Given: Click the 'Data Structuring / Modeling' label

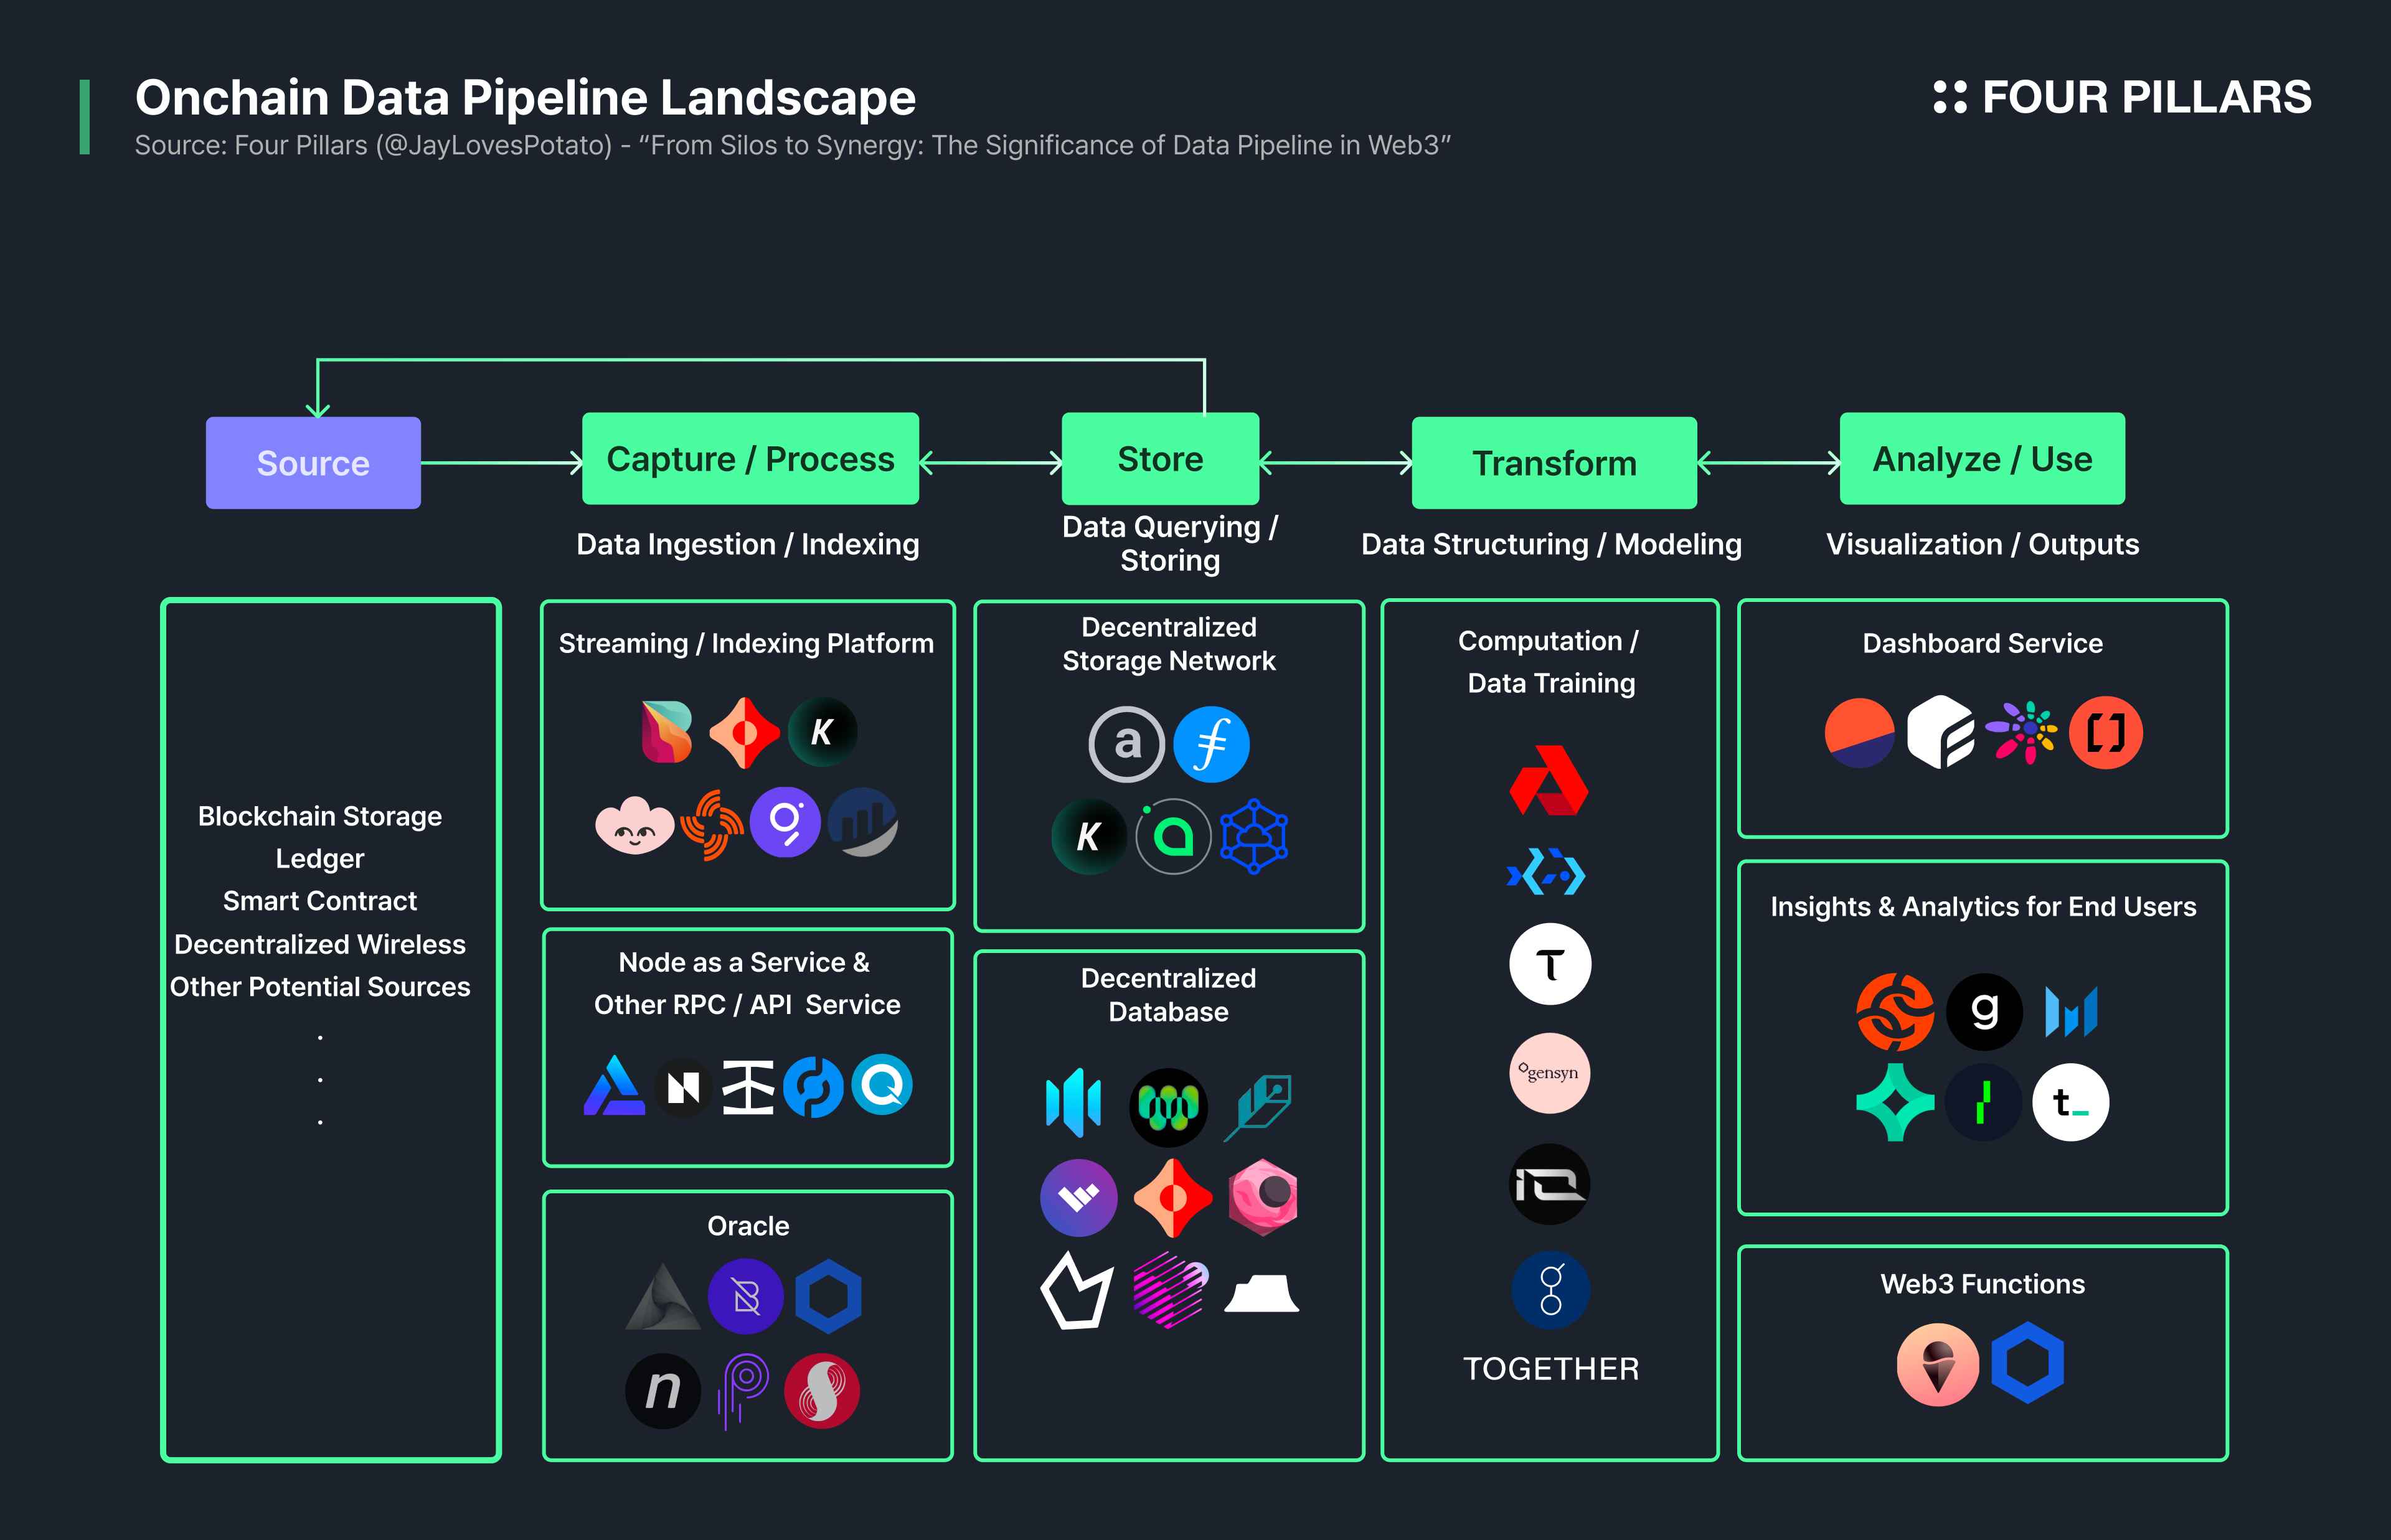Looking at the screenshot, I should (x=1551, y=544).
